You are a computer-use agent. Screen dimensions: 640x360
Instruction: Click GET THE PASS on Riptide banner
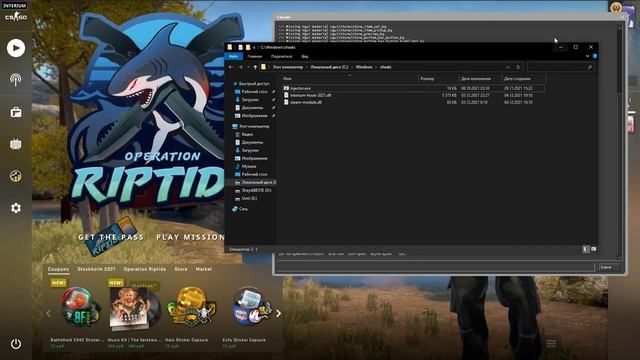click(111, 237)
